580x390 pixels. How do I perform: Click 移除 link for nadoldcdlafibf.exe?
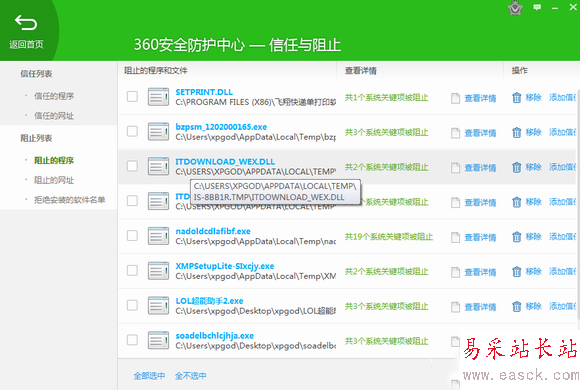pyautogui.click(x=533, y=236)
